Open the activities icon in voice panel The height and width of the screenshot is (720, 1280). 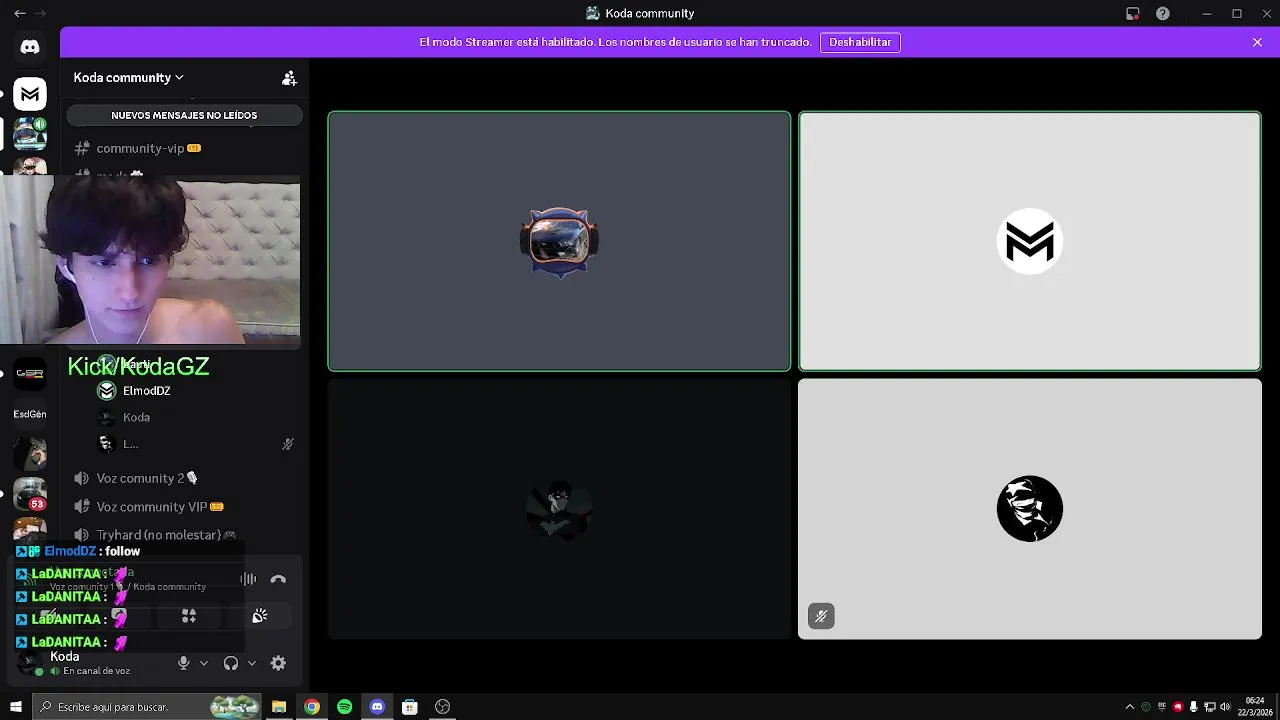click(x=189, y=616)
